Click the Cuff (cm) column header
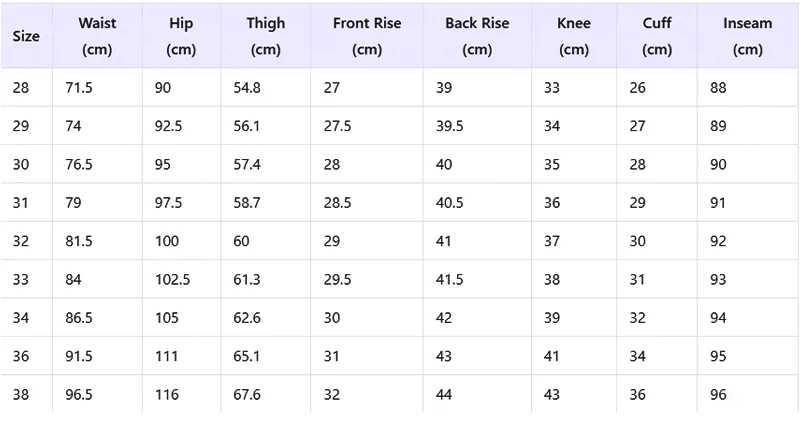 click(x=657, y=36)
